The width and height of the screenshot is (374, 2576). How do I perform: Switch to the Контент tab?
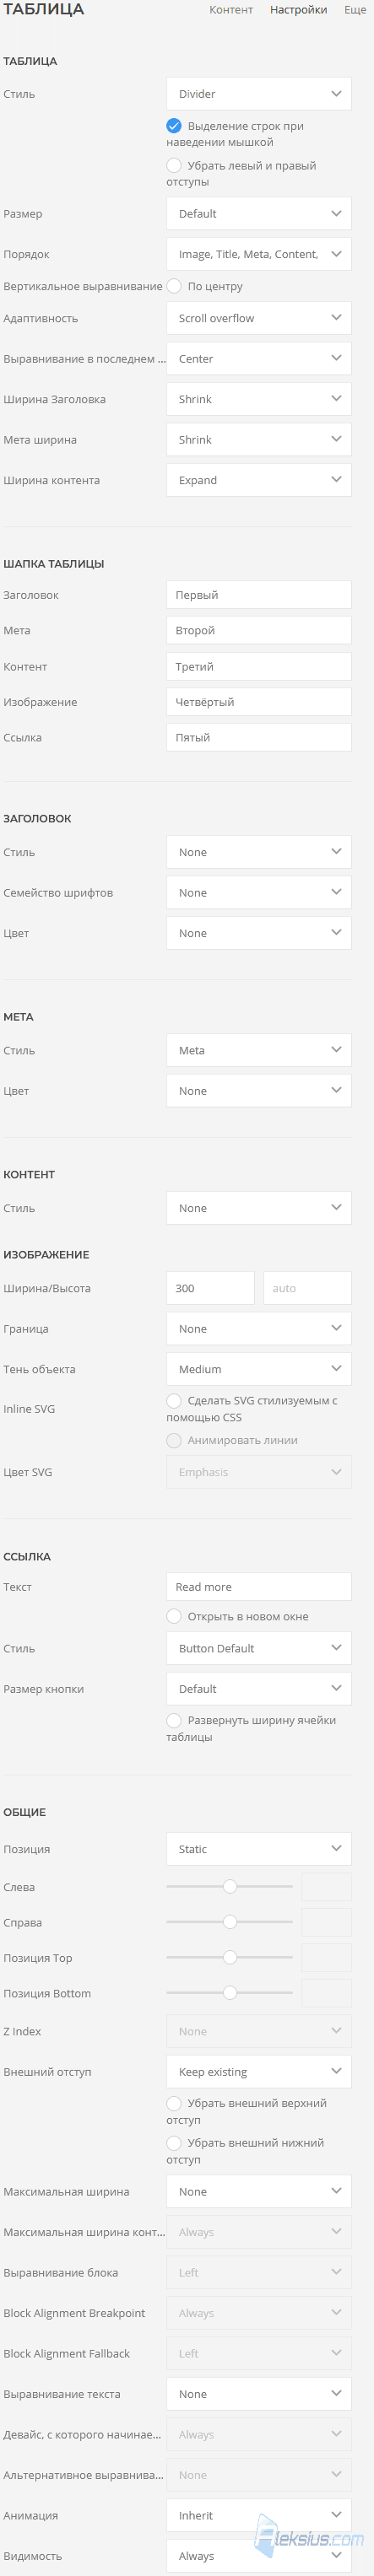230,10
